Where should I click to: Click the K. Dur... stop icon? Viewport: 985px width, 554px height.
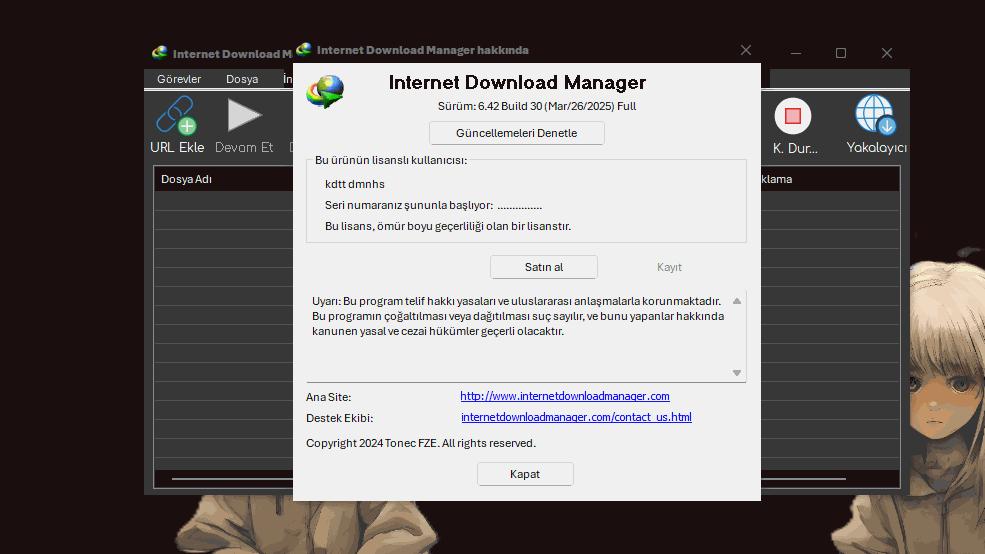(793, 116)
